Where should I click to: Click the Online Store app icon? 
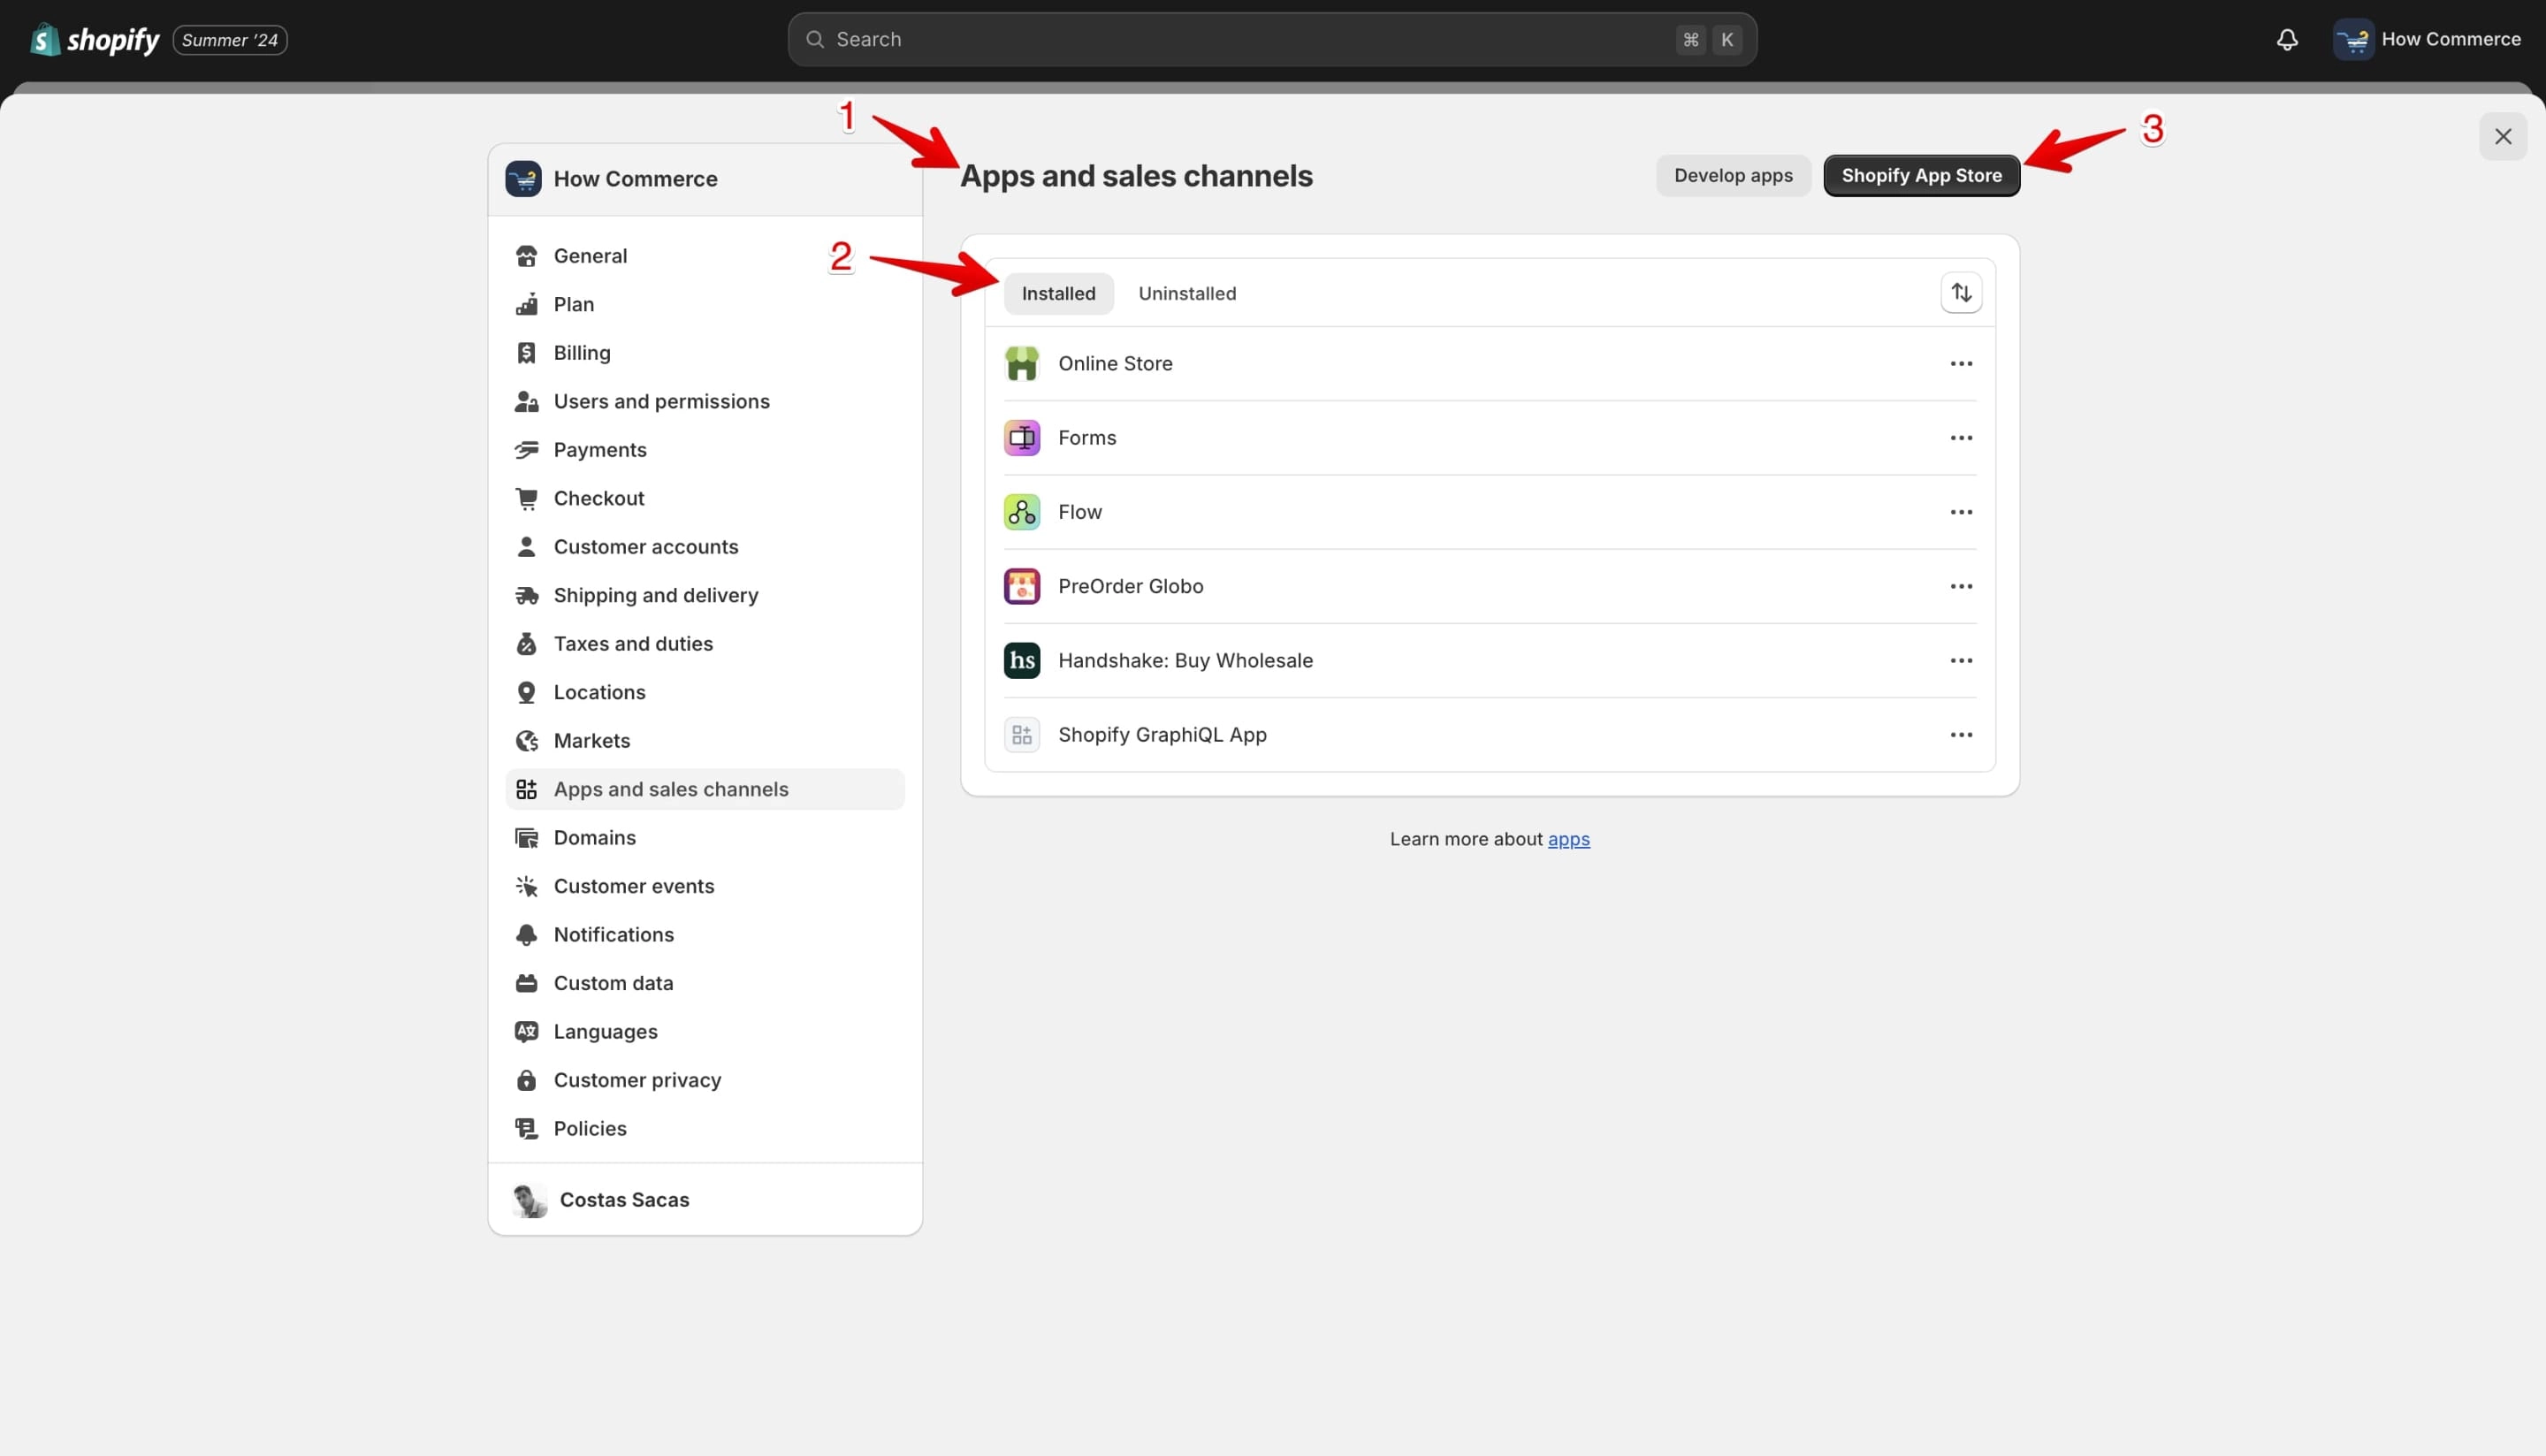coord(1021,364)
